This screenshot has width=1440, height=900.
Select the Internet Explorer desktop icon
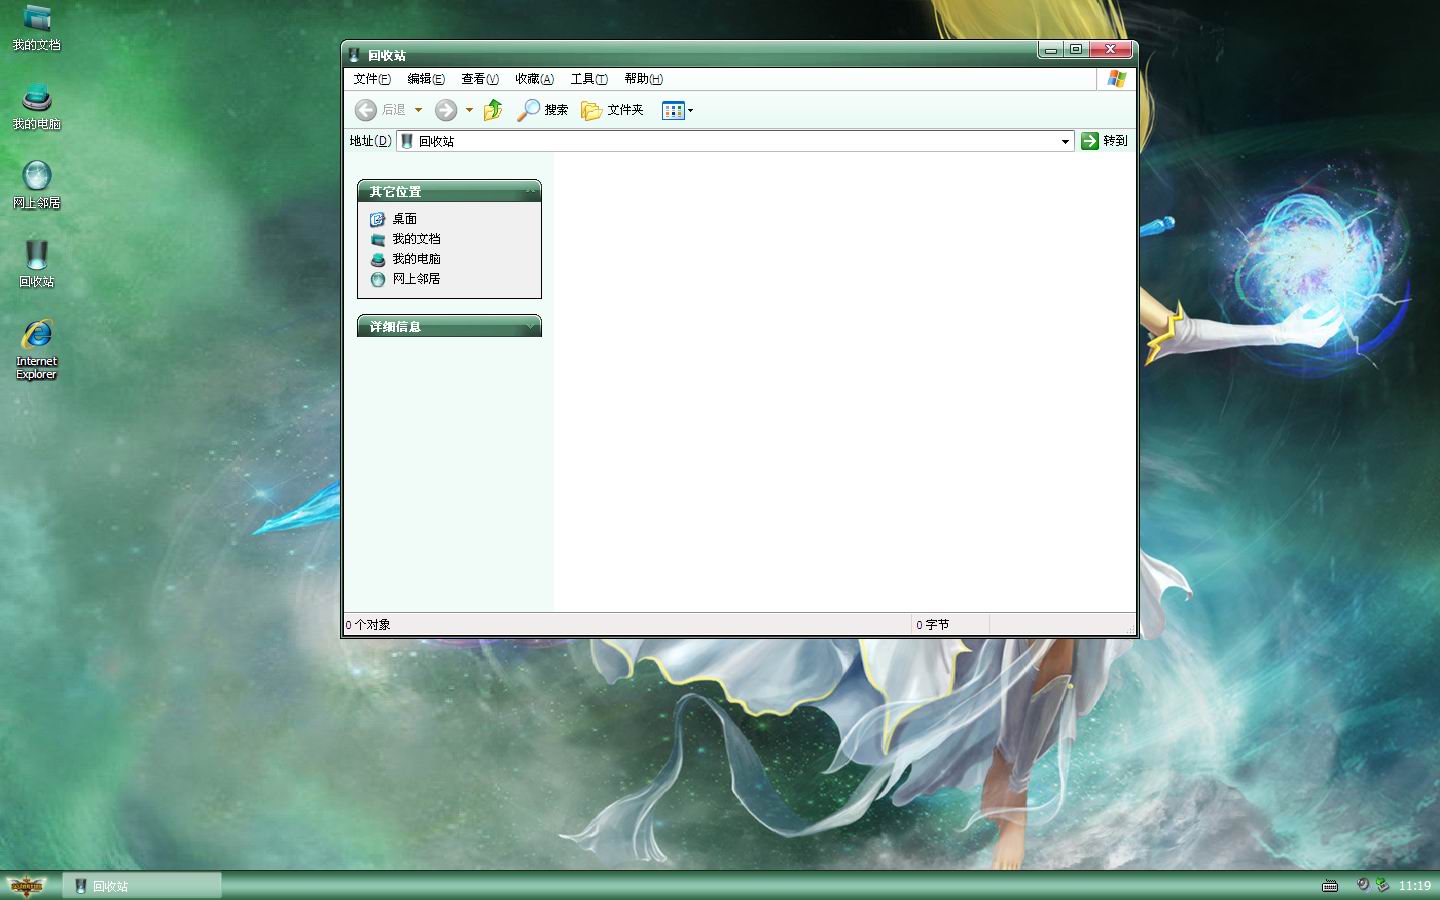pyautogui.click(x=37, y=349)
